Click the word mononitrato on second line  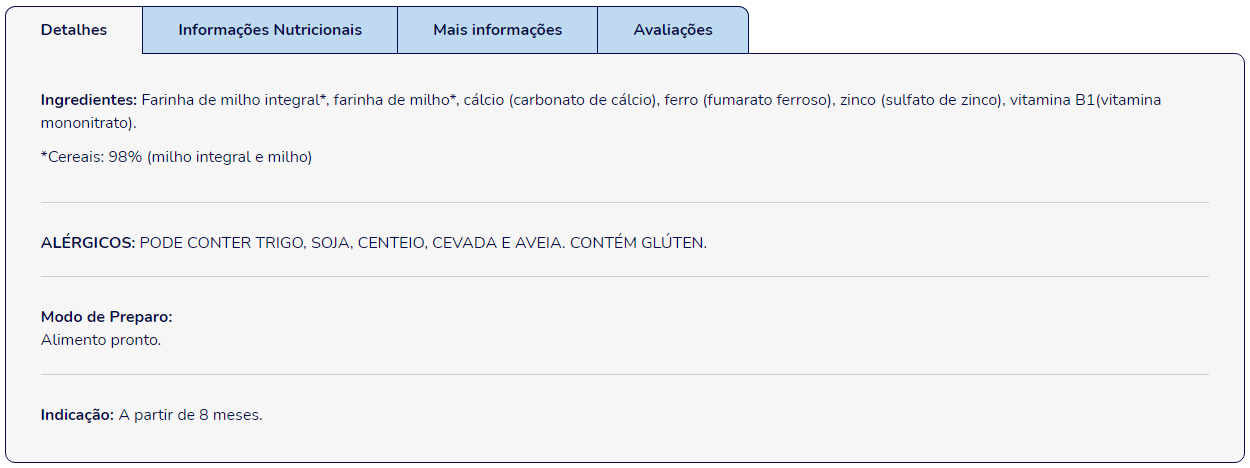click(87, 124)
